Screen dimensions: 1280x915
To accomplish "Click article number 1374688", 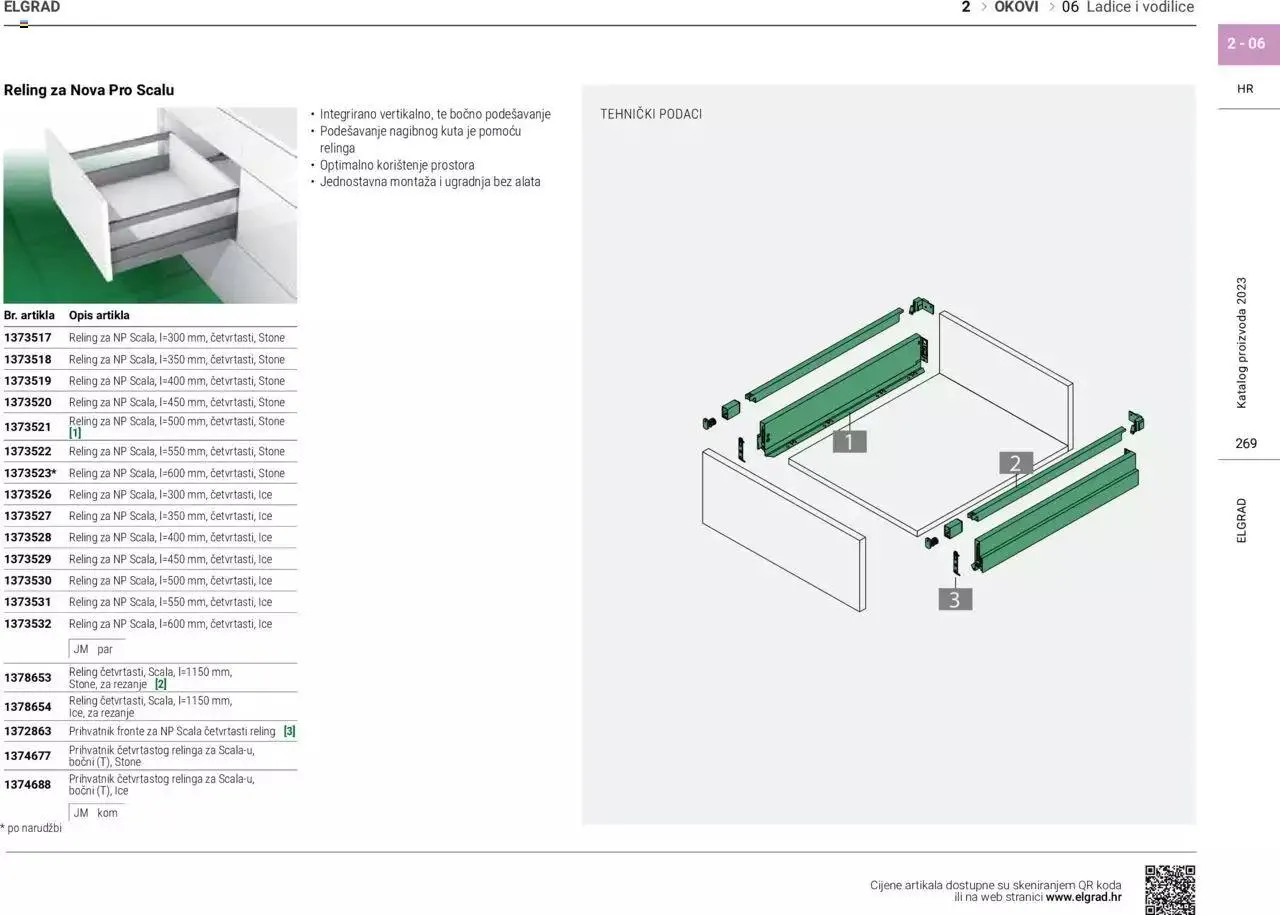I will click(28, 785).
